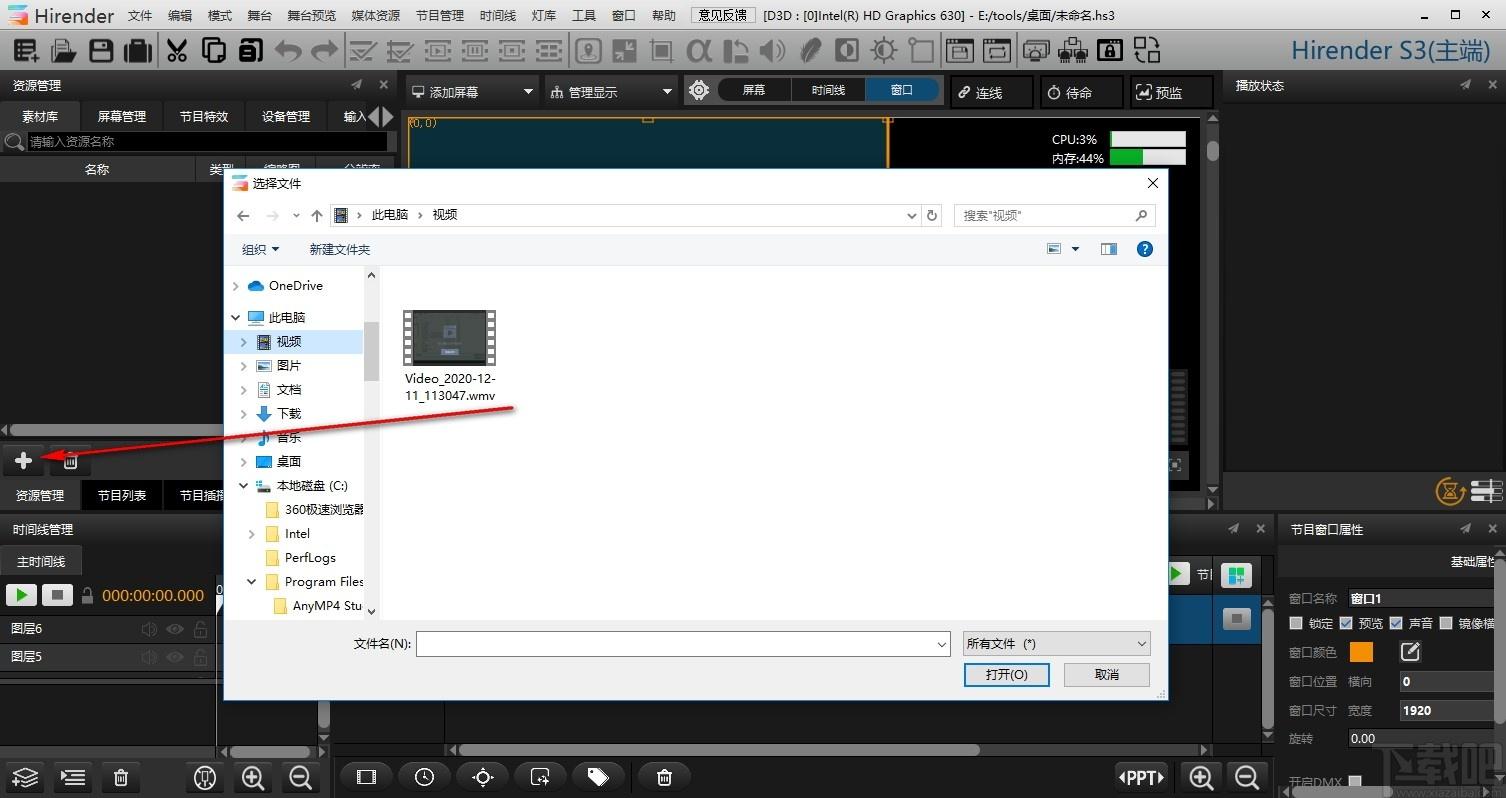This screenshot has height=798, width=1506.
Task: Click the clock icon in bottom toolbar
Action: 425,777
